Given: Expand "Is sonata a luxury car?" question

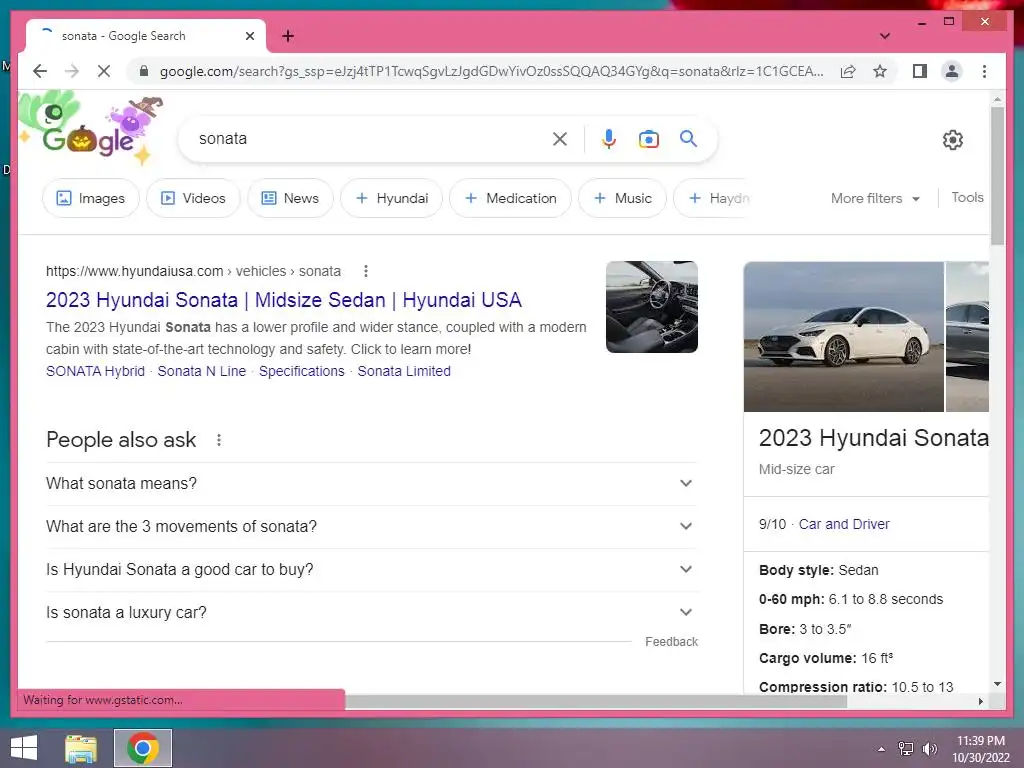Looking at the screenshot, I should 372,613.
